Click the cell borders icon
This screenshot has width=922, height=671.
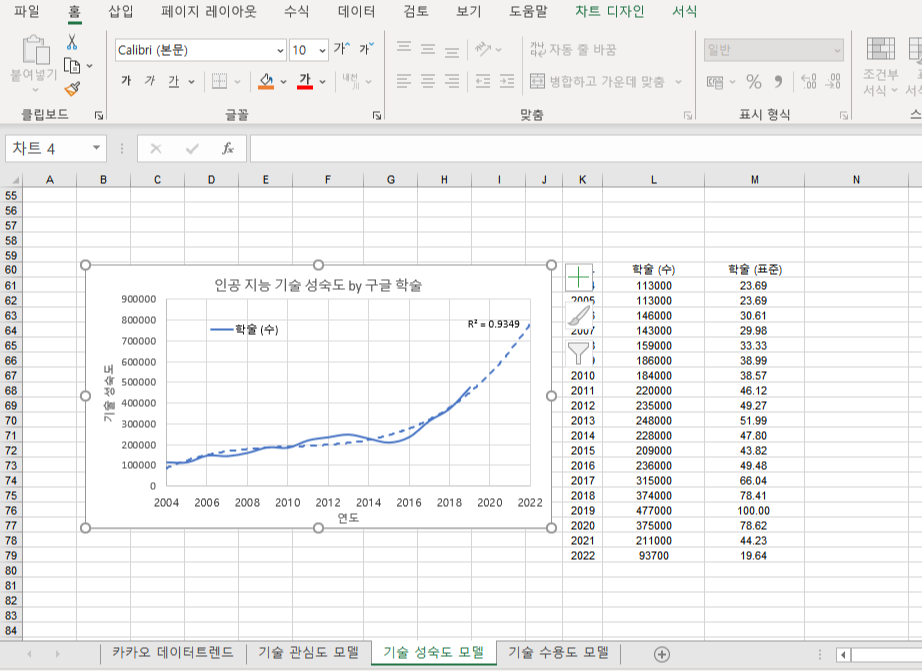pyautogui.click(x=219, y=81)
